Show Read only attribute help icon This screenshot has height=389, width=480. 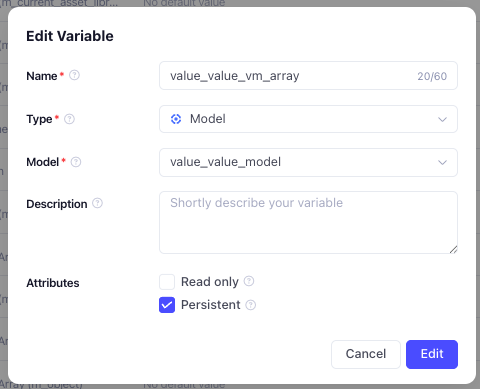click(249, 281)
